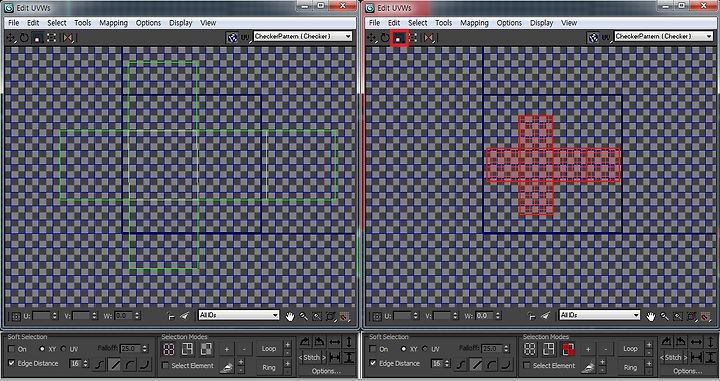This screenshot has height=381, width=720.
Task: Click the V value spinner in right window
Action: point(456,316)
